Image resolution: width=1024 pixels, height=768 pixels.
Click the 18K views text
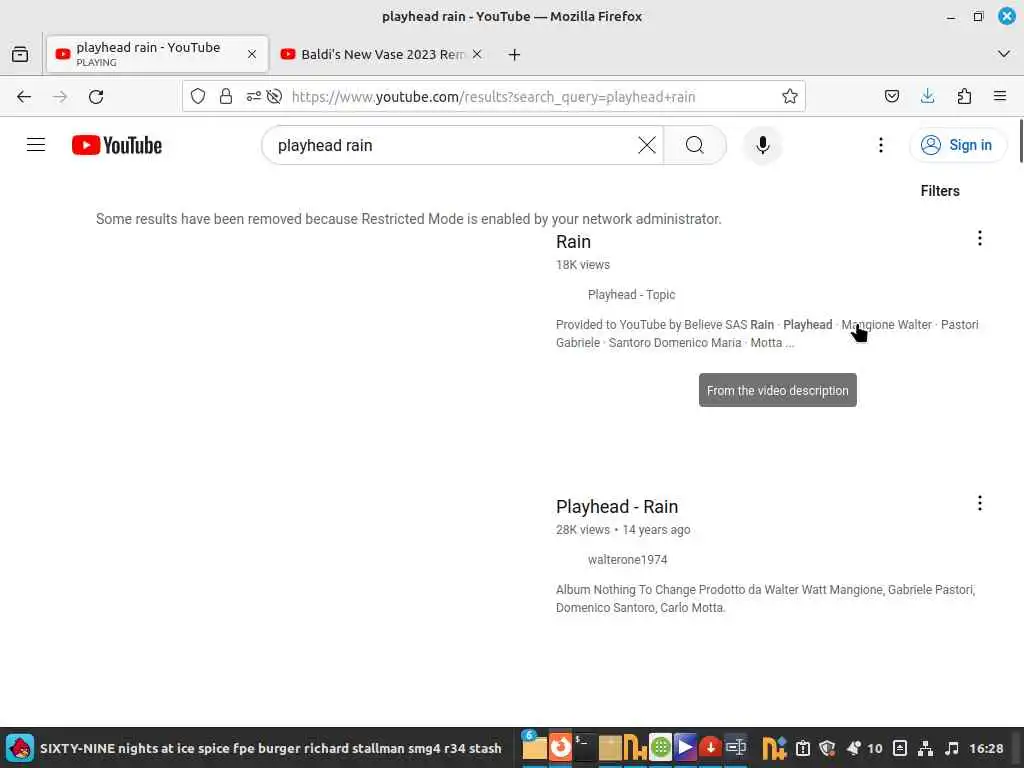click(x=583, y=264)
